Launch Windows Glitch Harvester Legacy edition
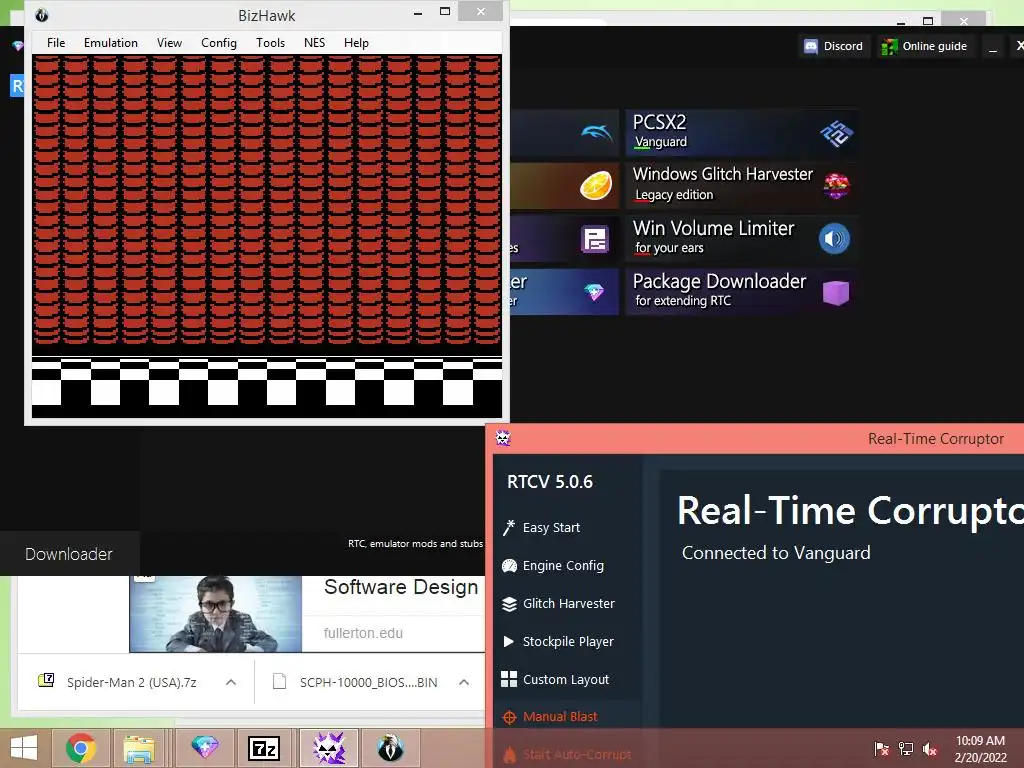Image resolution: width=1024 pixels, height=768 pixels. [741, 185]
